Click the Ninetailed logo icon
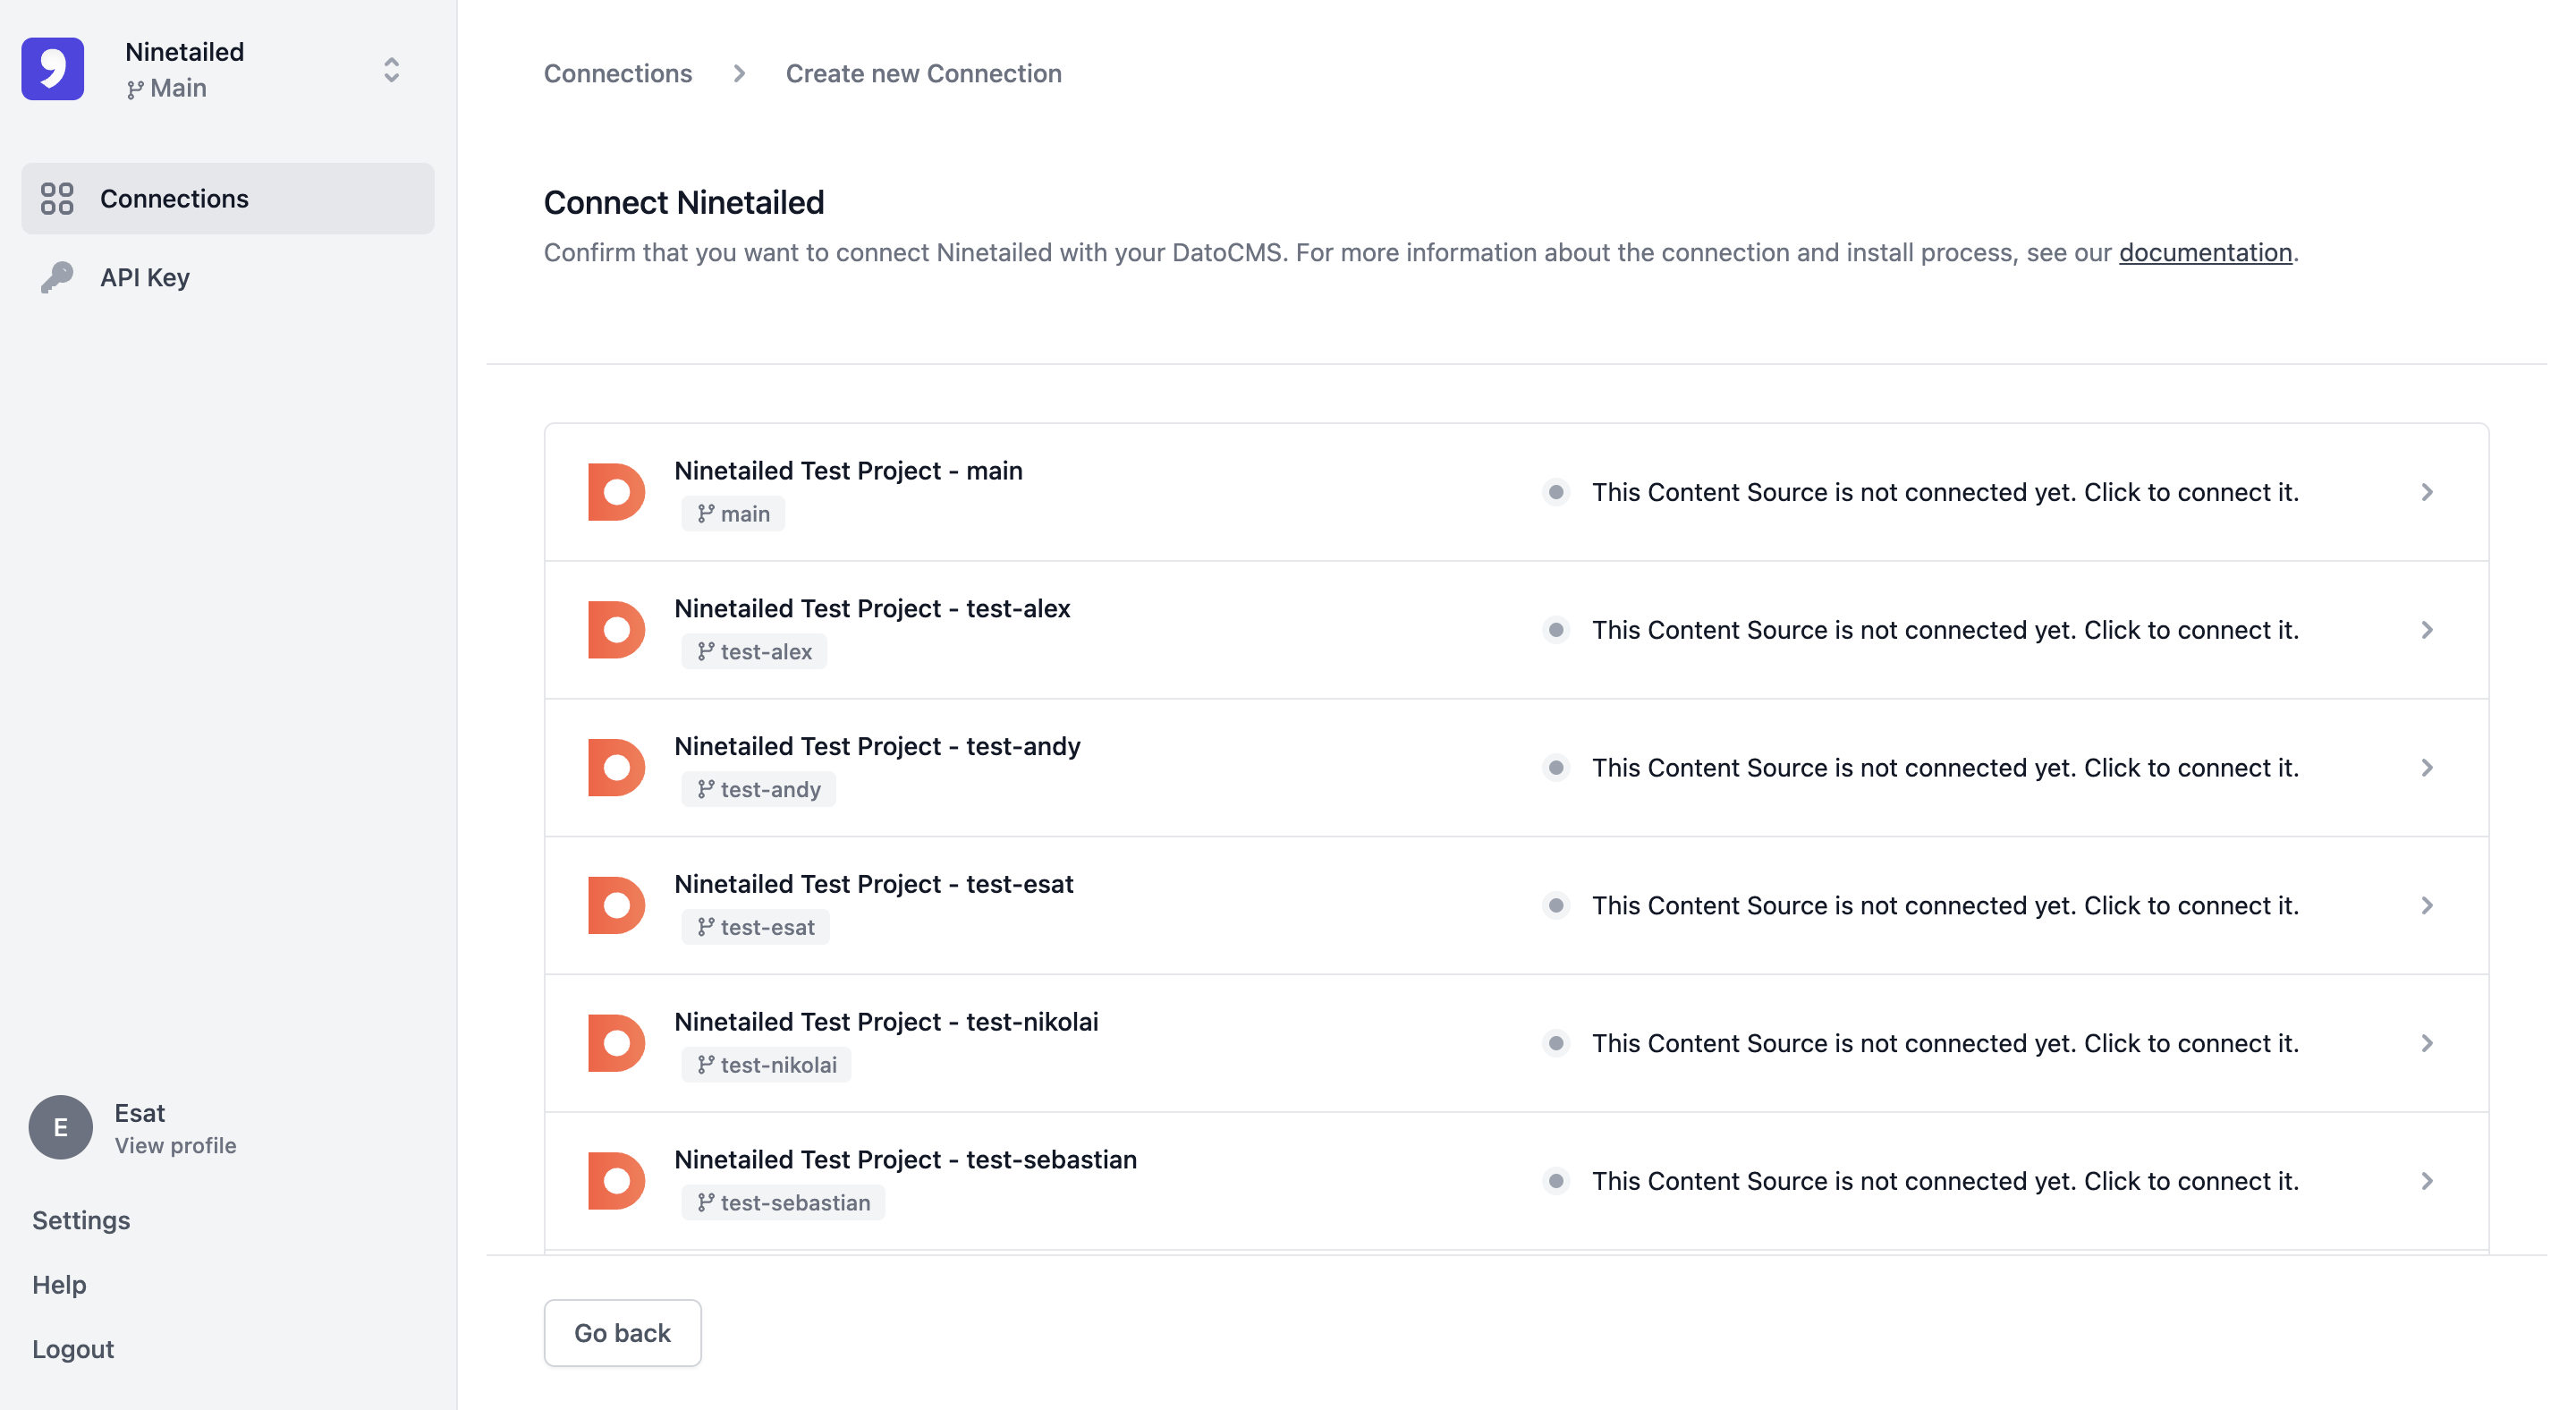The height and width of the screenshot is (1410, 2576). pyautogui.click(x=53, y=69)
